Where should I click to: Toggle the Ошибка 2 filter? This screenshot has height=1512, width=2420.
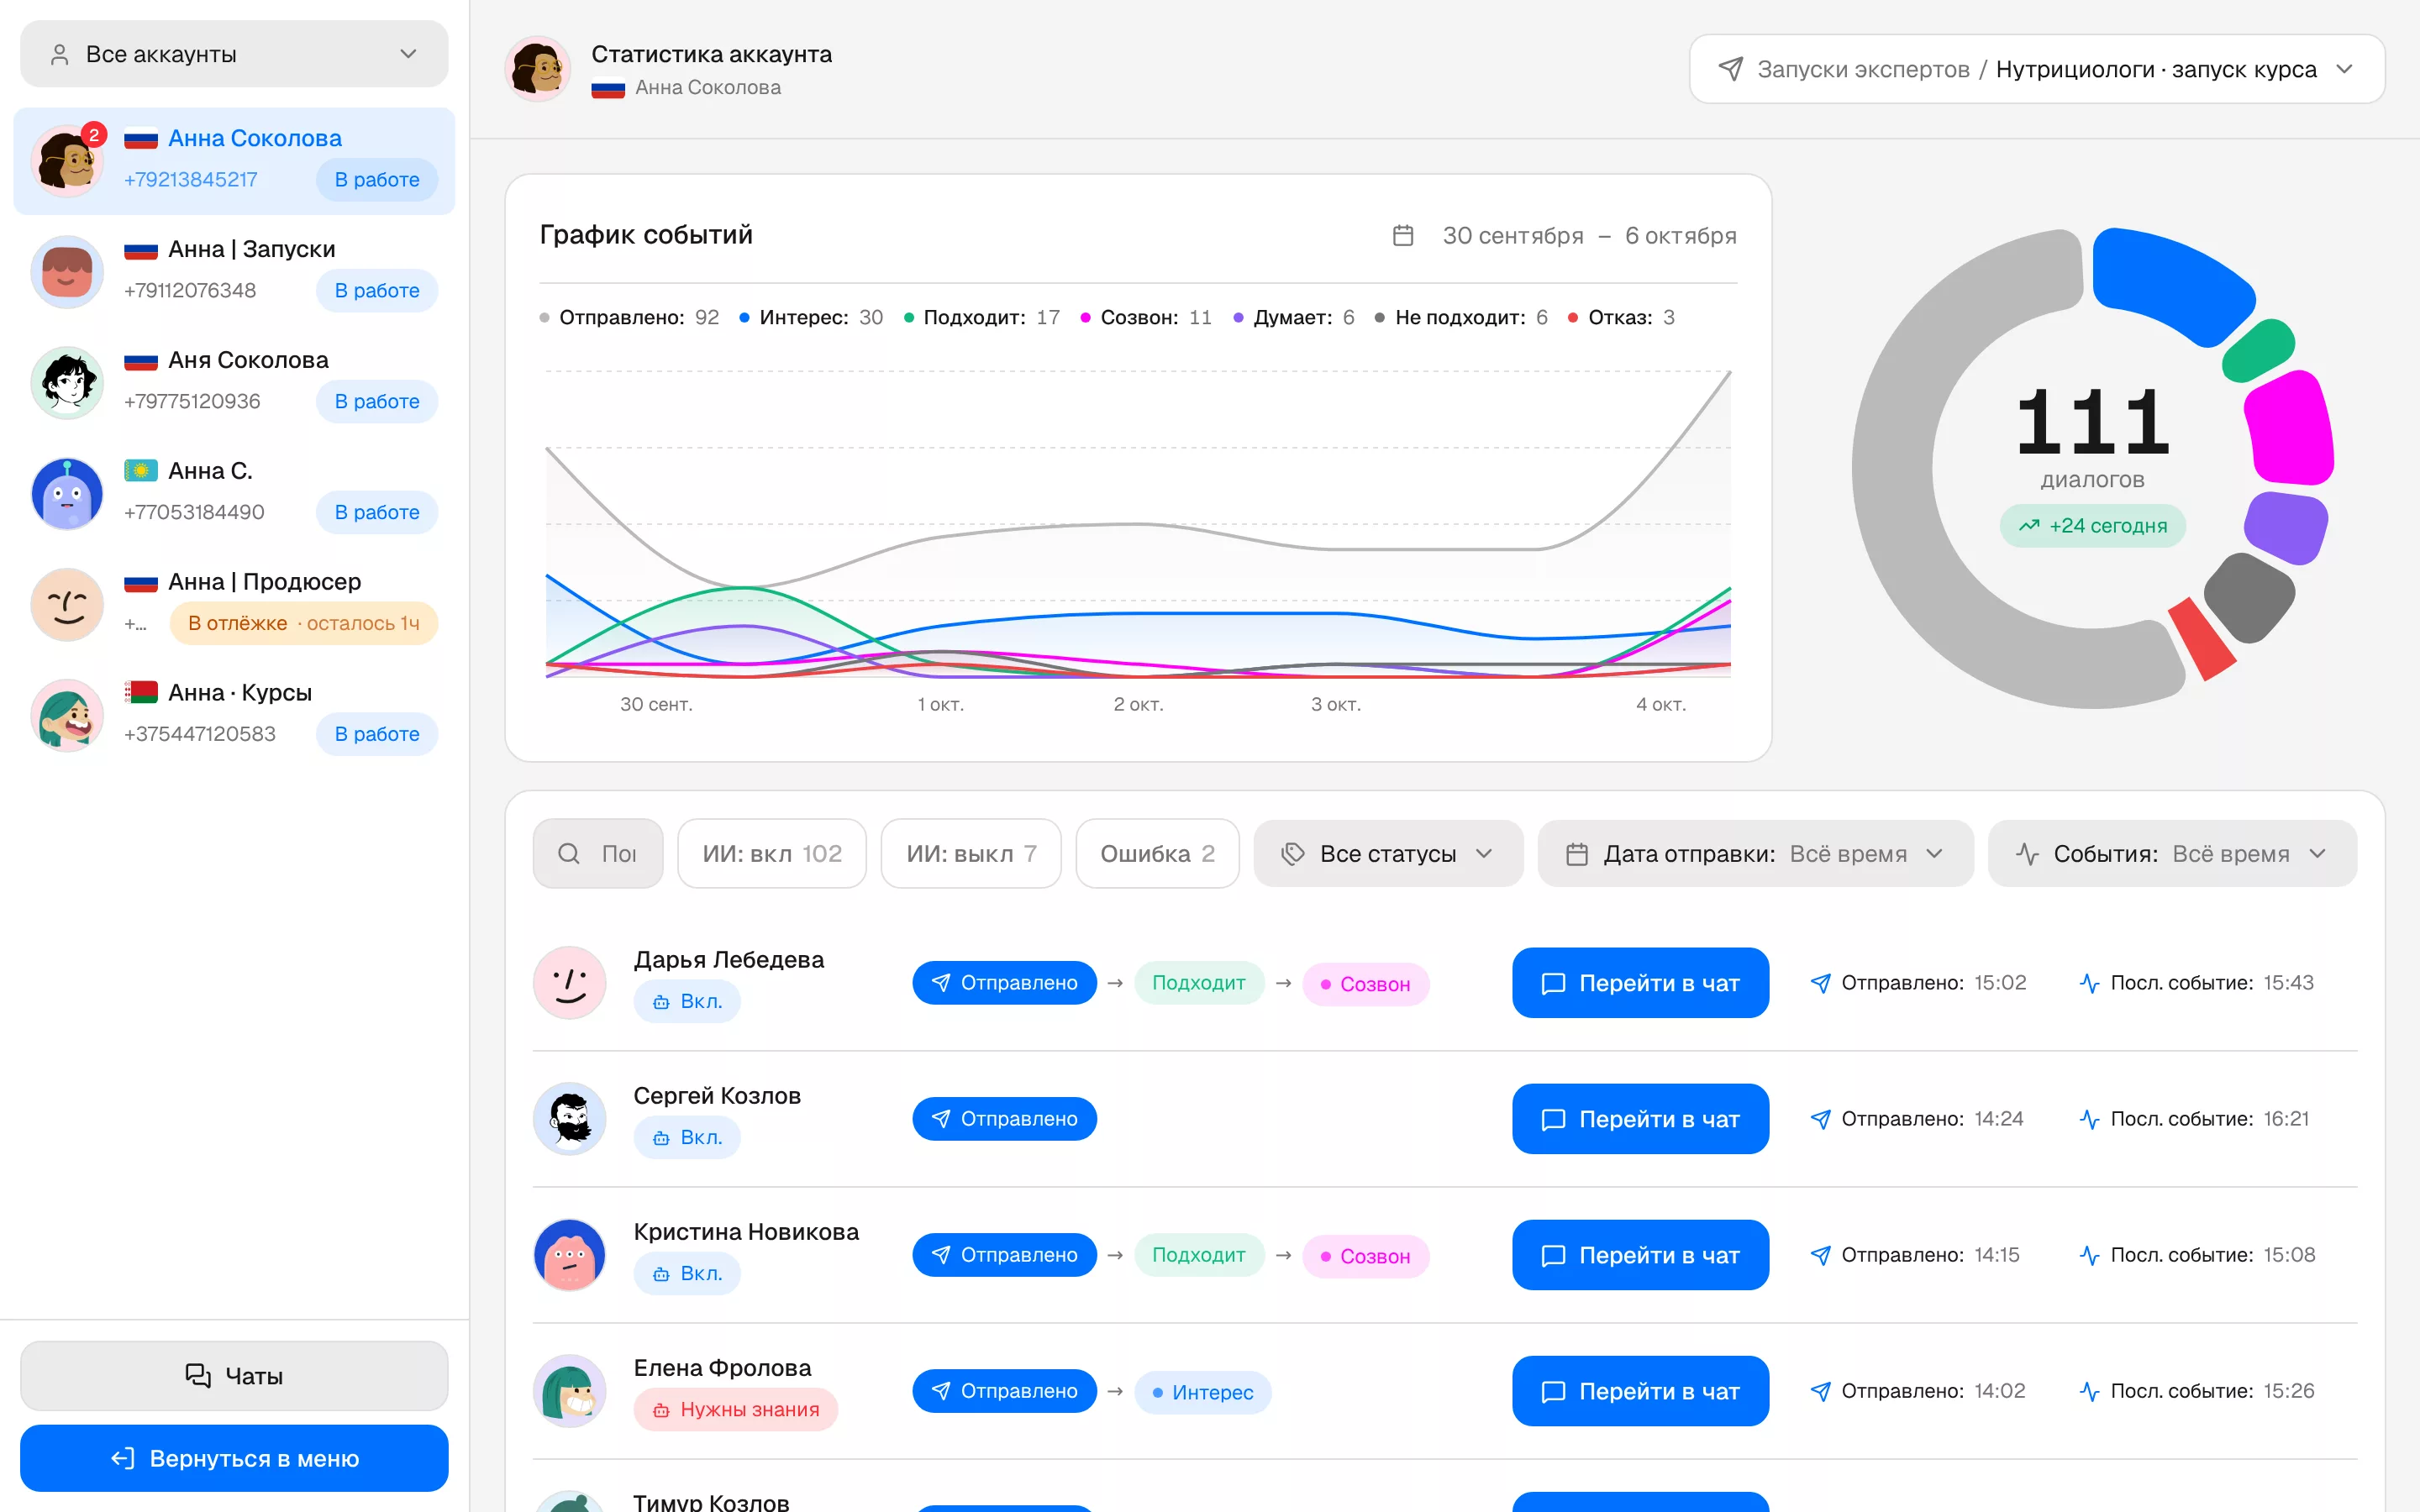pos(1157,853)
